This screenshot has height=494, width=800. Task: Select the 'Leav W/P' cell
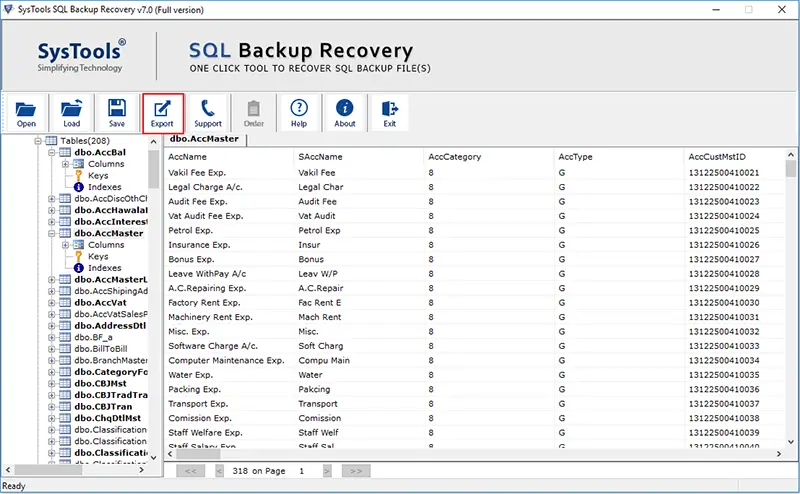click(358, 274)
